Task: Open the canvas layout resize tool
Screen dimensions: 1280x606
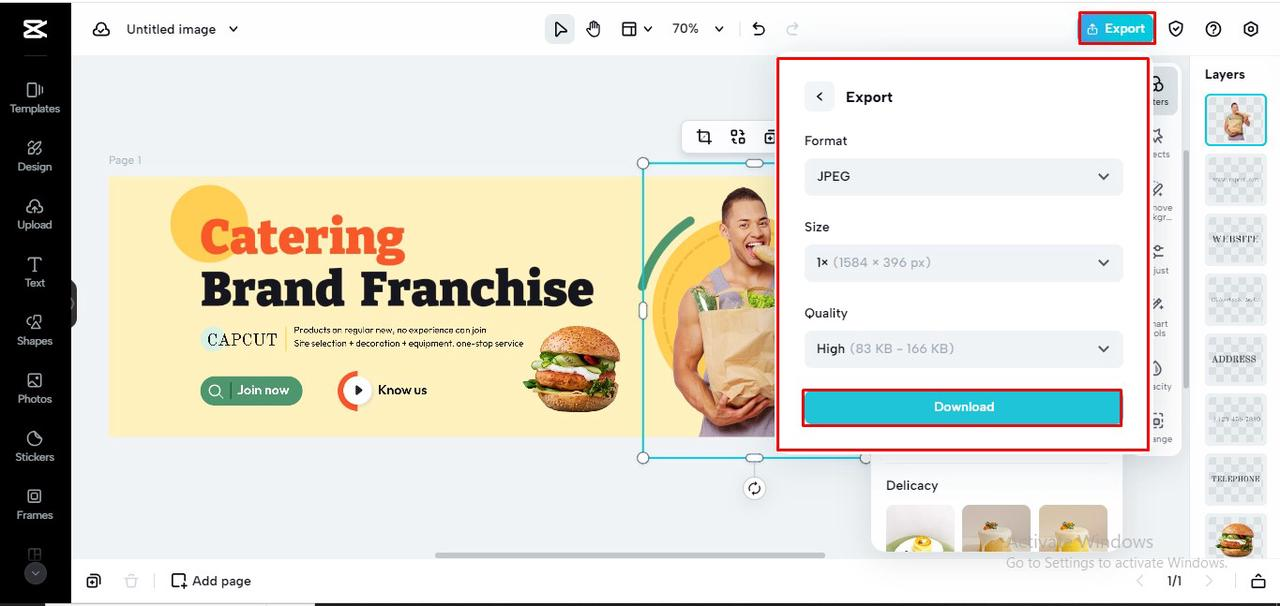Action: (x=629, y=29)
